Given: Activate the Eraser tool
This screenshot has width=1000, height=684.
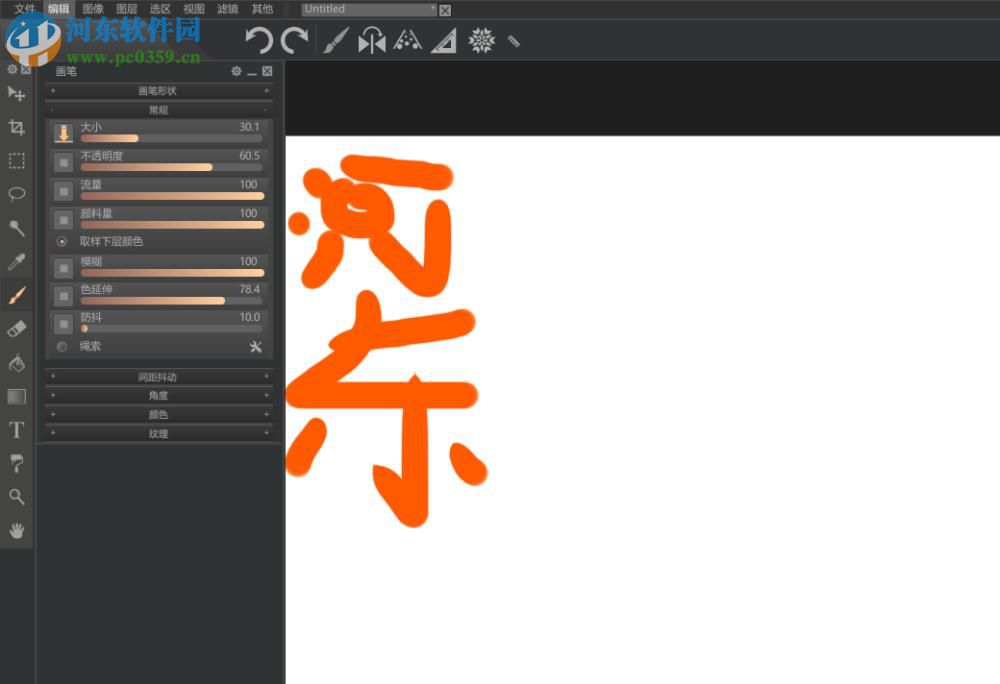Looking at the screenshot, I should click(16, 329).
